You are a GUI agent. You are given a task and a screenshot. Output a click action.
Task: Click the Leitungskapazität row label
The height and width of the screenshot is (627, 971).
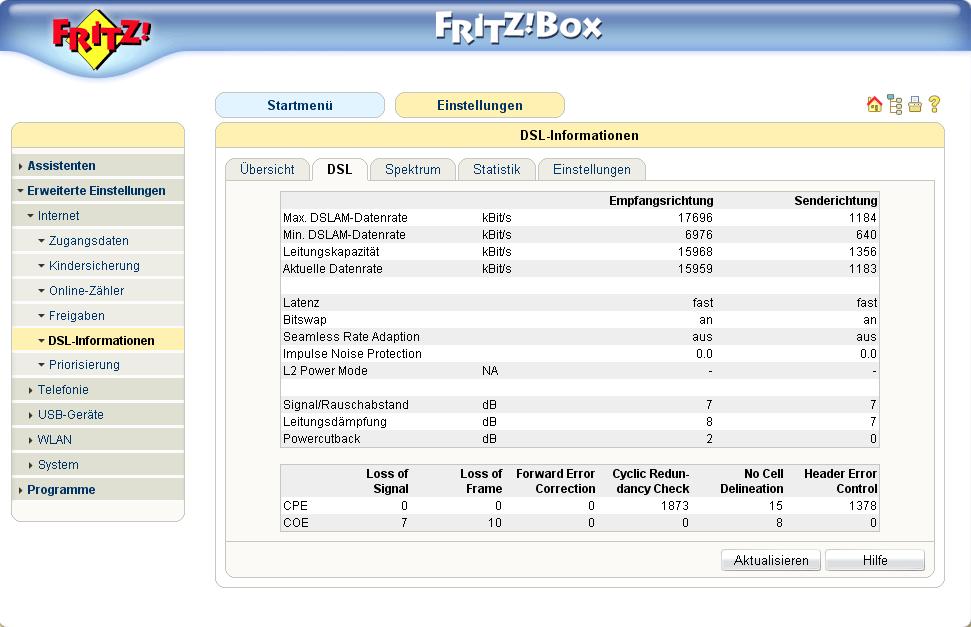331,252
